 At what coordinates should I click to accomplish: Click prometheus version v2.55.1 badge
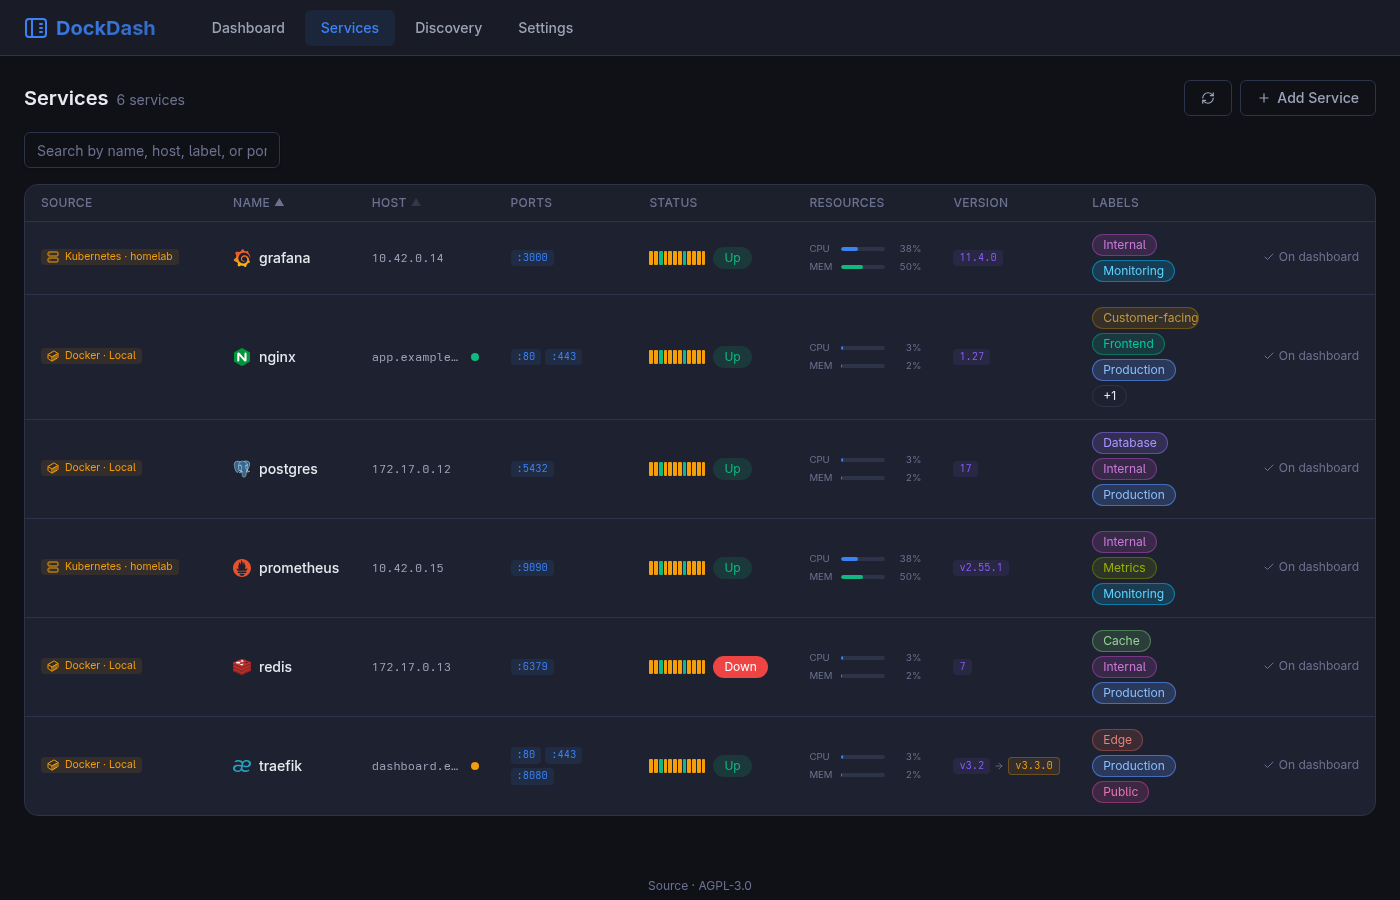(x=981, y=568)
